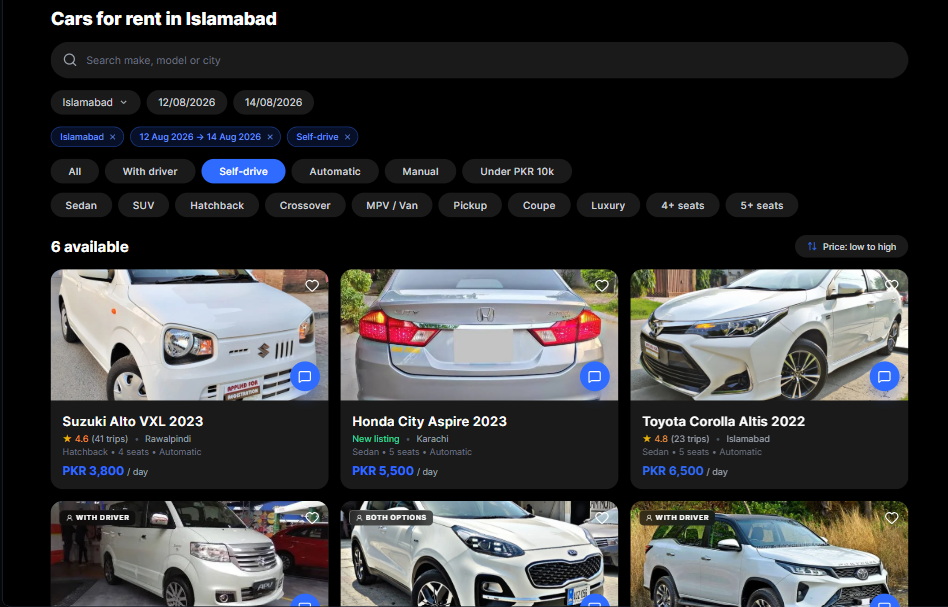Screen dimensions: 948x607
Task: Filter by SUV body type
Action: [143, 206]
